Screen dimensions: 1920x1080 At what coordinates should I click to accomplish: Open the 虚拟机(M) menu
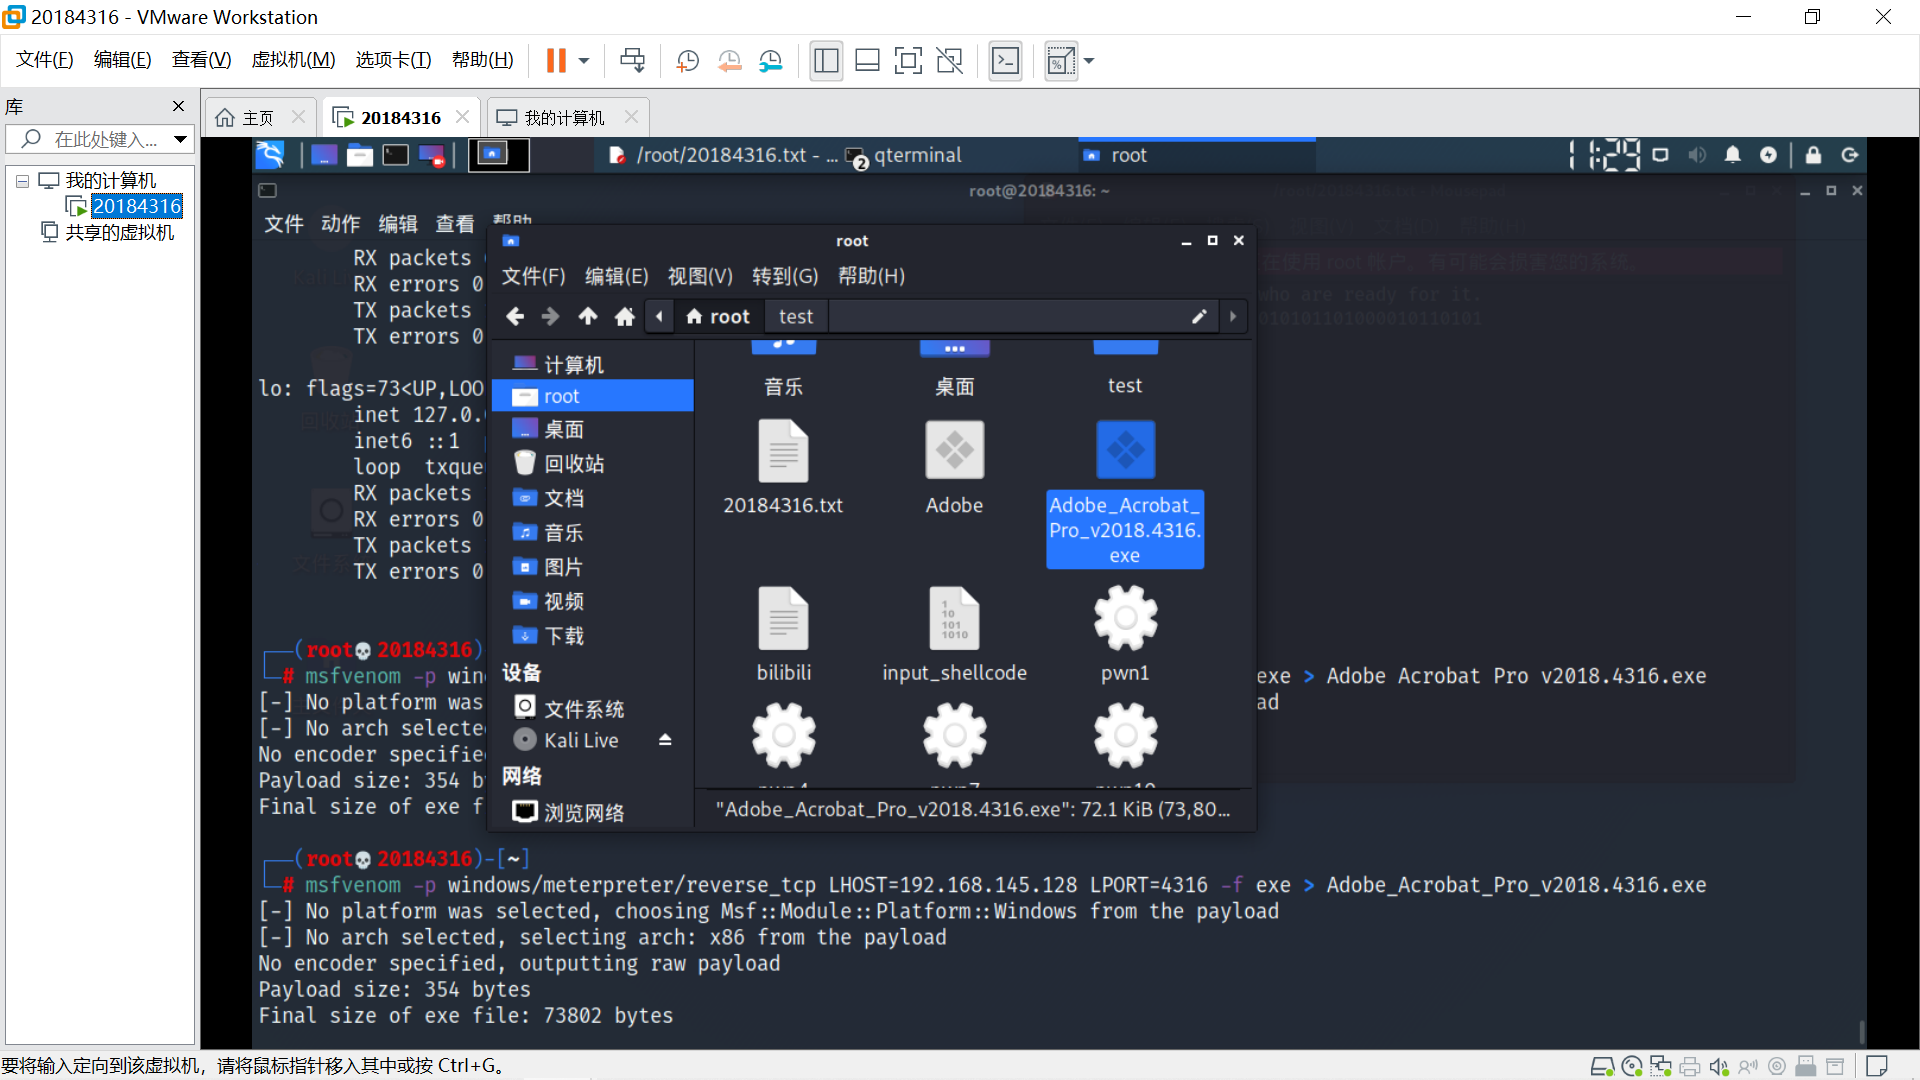[293, 60]
